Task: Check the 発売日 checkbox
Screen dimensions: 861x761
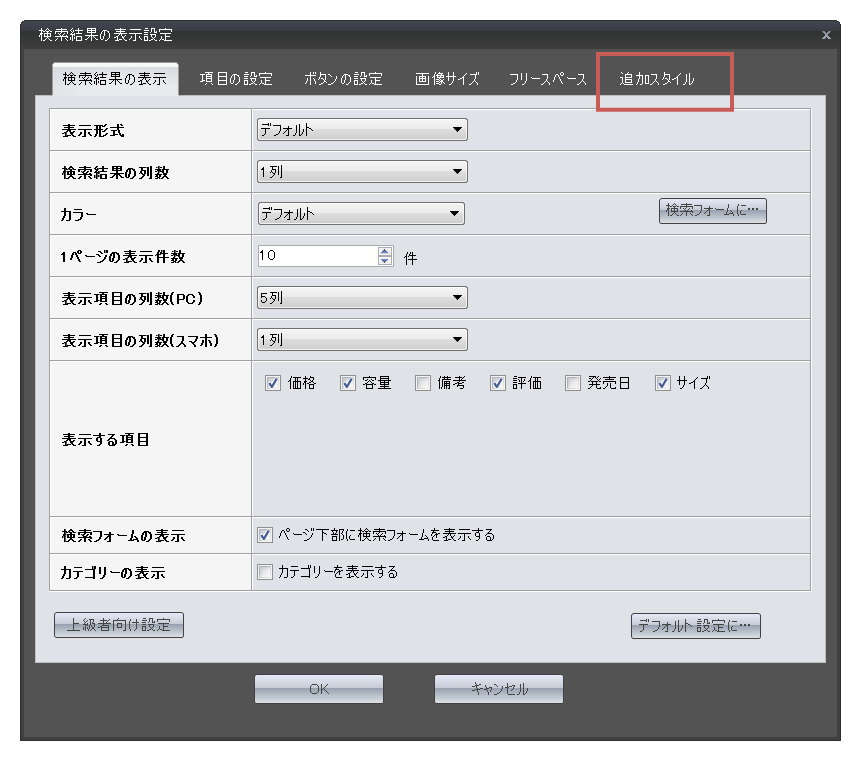Action: tap(573, 383)
